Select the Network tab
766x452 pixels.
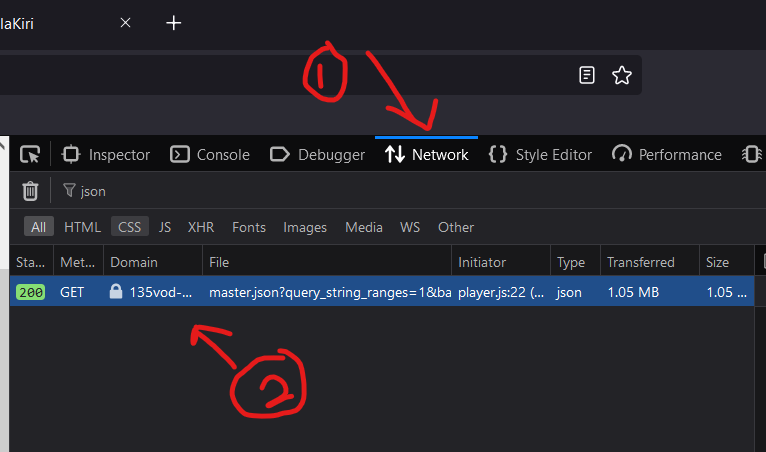[426, 155]
